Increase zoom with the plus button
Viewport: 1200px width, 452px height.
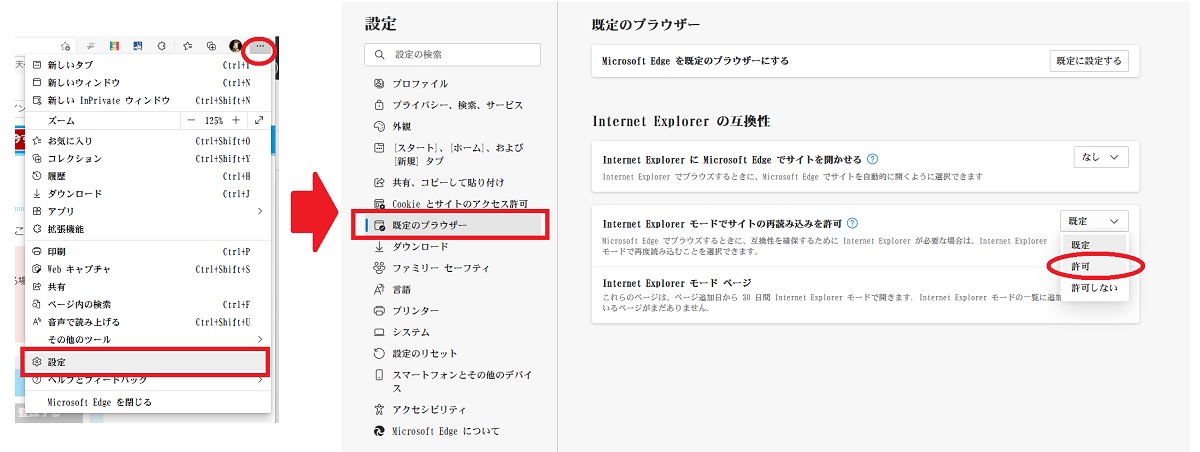[236, 120]
